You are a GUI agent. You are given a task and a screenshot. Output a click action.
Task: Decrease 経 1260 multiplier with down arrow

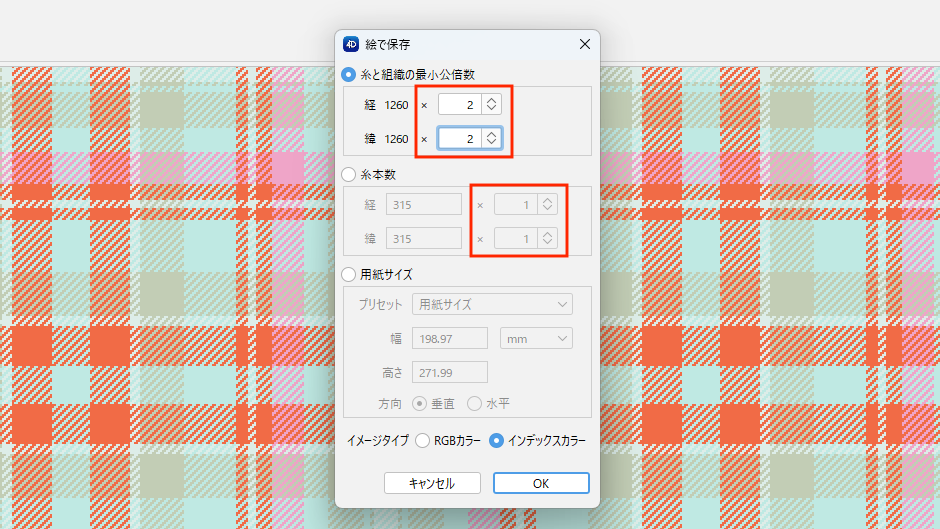(x=491, y=109)
